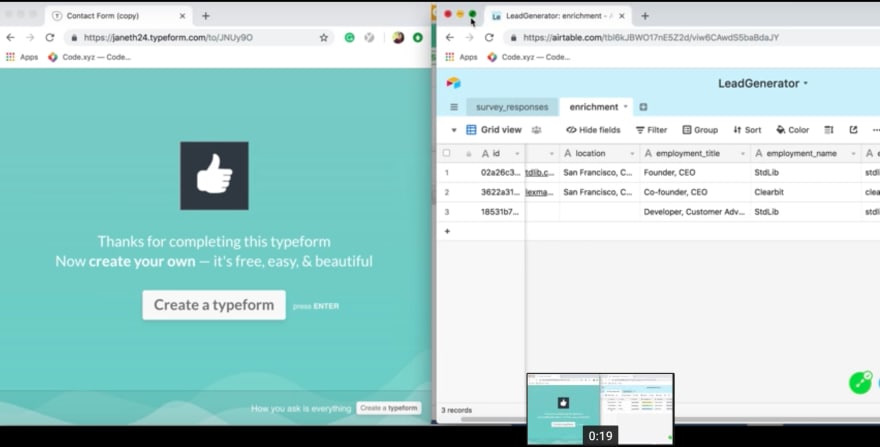Expand the views switcher arrow beside Grid view

tap(453, 130)
